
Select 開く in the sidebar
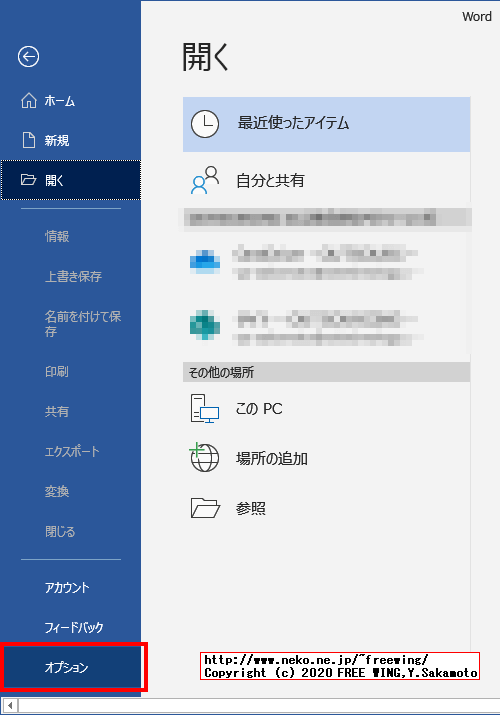coord(71,180)
